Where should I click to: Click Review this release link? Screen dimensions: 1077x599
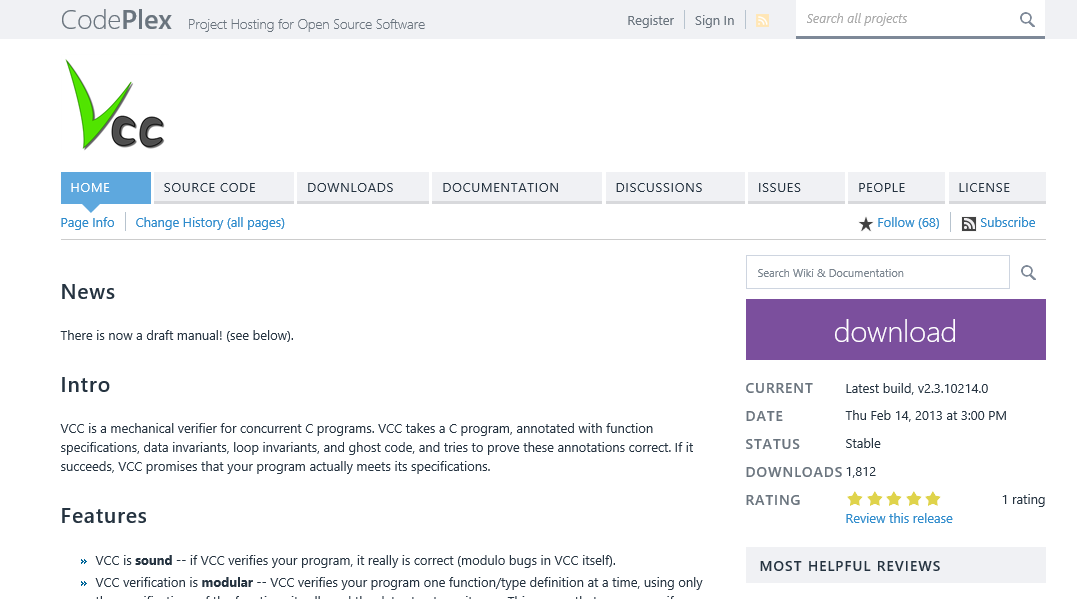[898, 519]
